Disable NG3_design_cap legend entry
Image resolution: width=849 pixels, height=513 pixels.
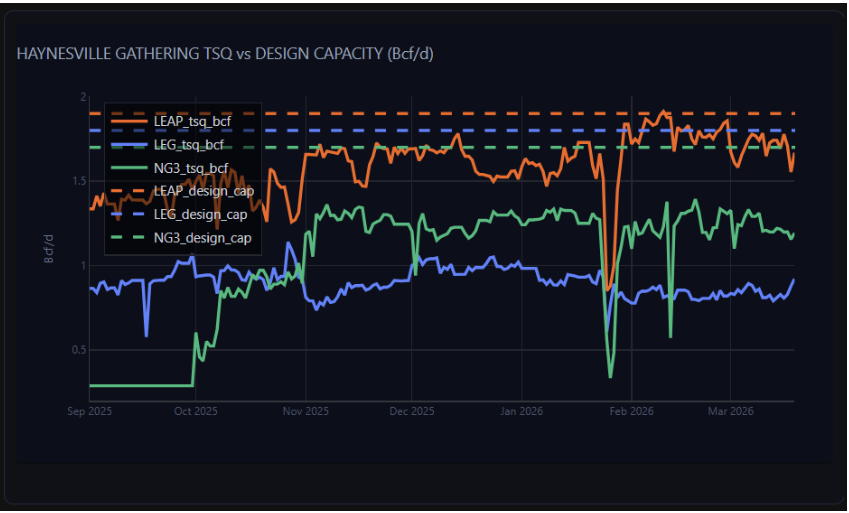click(201, 238)
